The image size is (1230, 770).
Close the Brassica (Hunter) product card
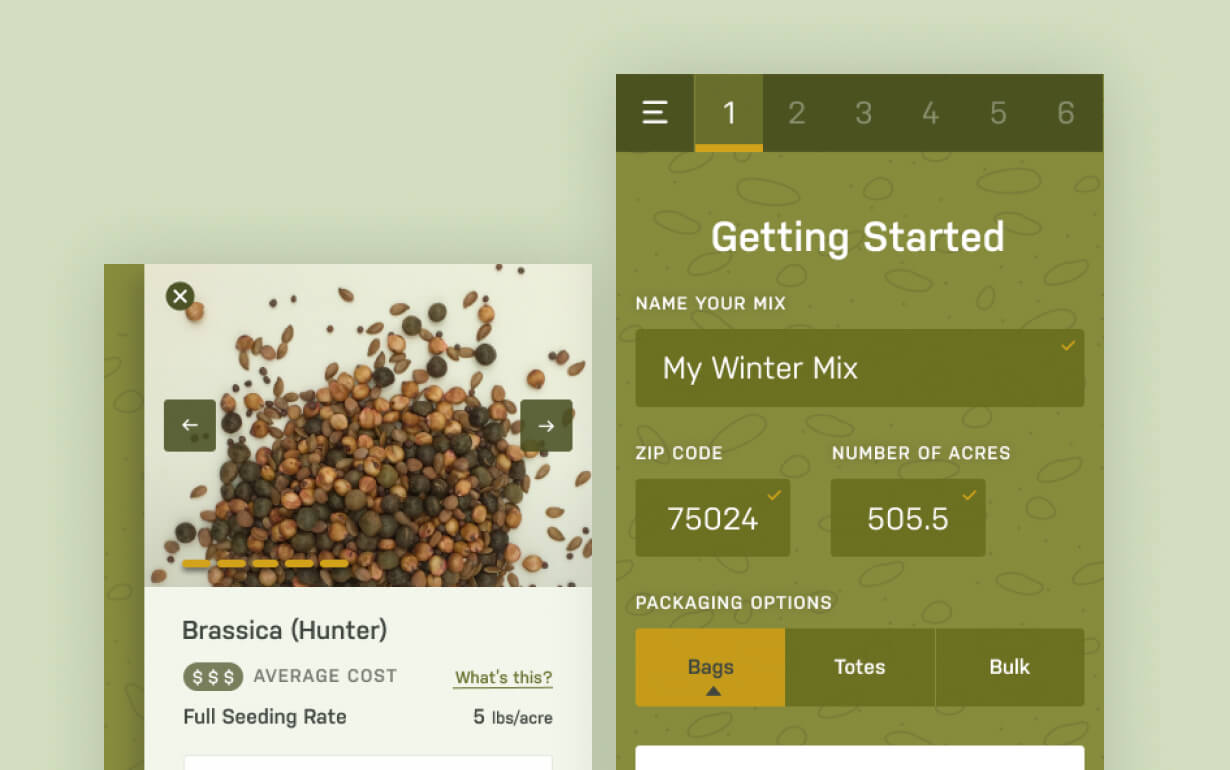click(180, 296)
